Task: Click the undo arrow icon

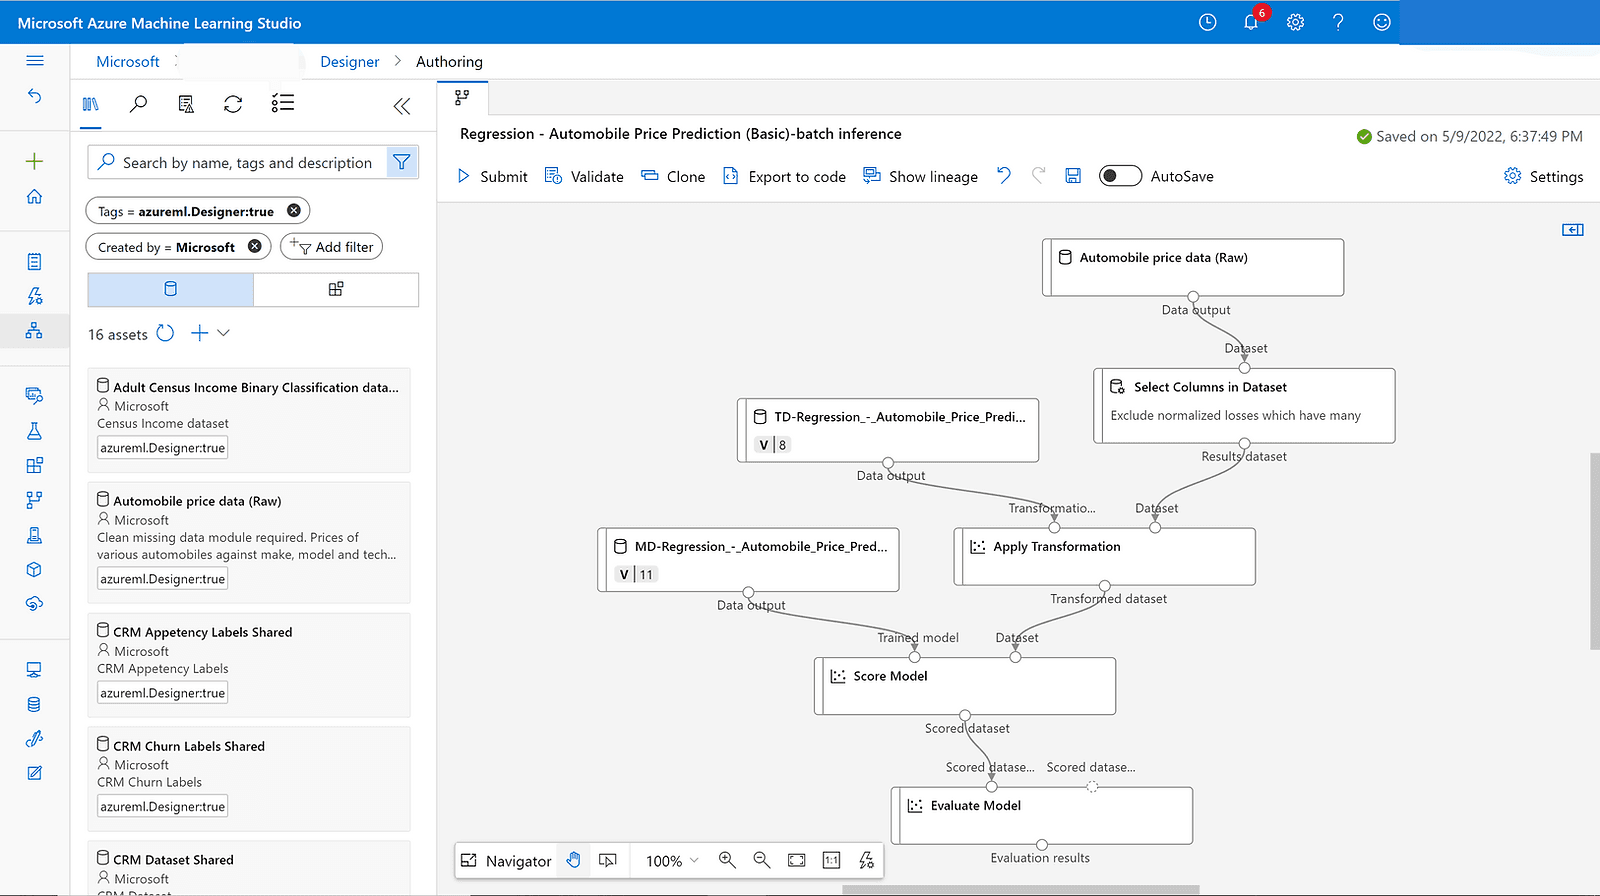Action: 1004,175
